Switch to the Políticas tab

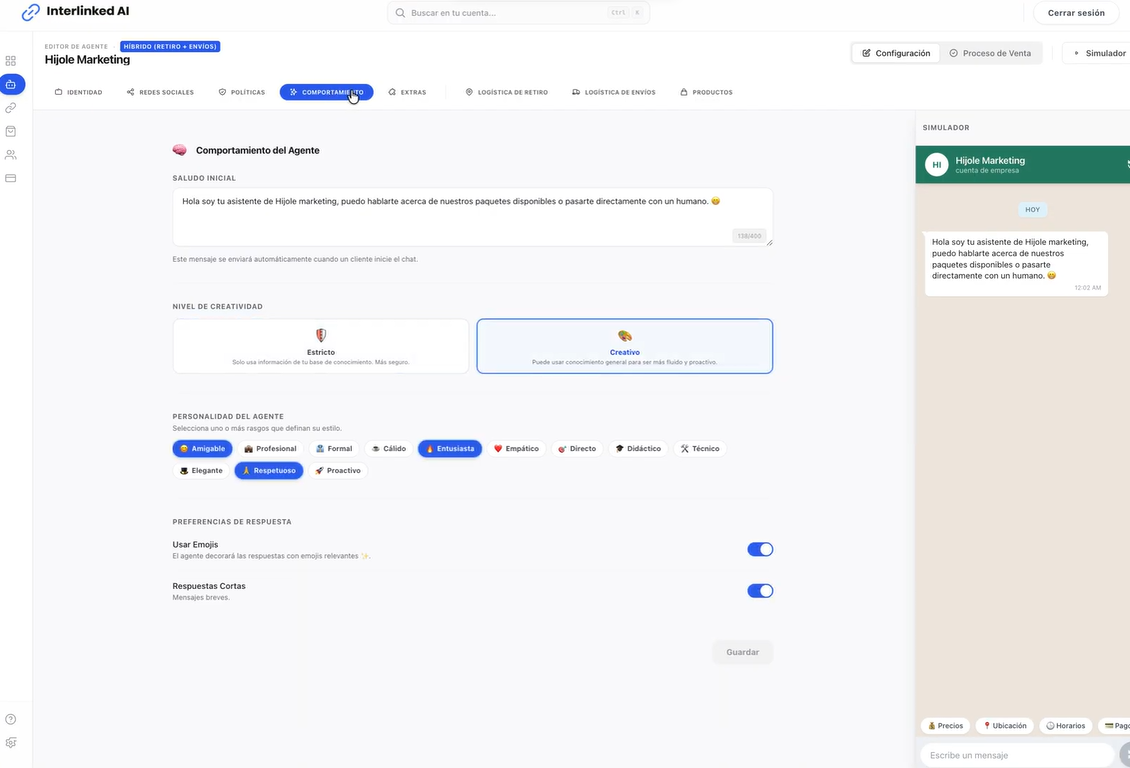tap(241, 91)
